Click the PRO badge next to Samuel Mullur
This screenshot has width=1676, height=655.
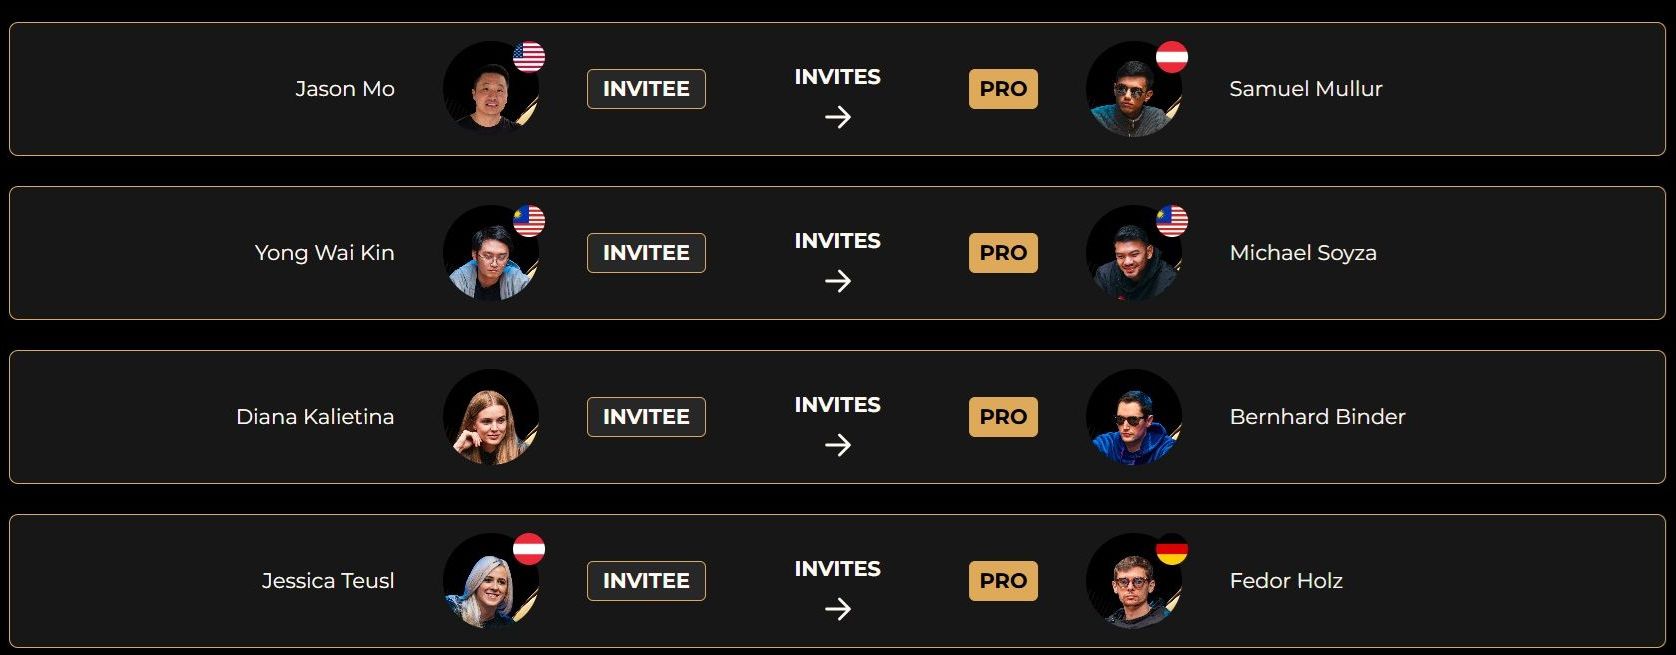(x=1003, y=89)
